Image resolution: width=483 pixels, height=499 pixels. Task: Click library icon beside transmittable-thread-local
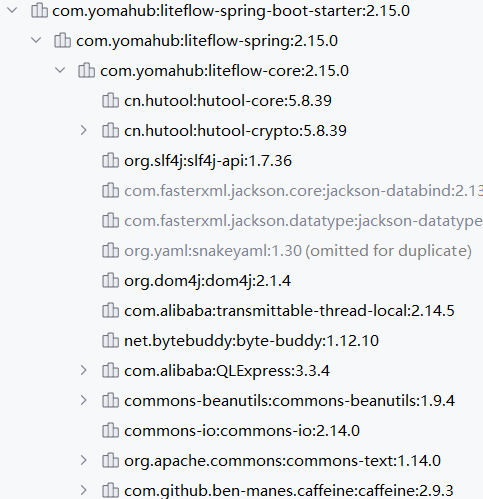pos(110,310)
